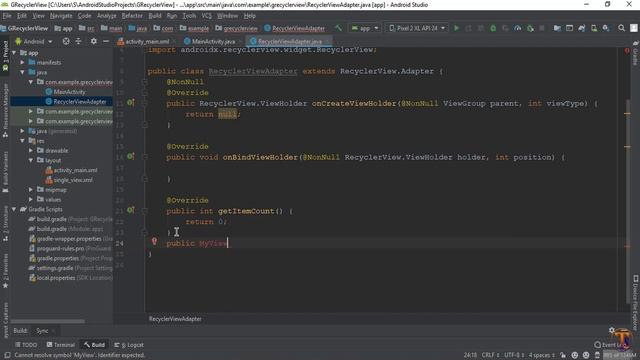Toggle Gradle tool window on right stripe
This screenshot has height=360, width=640.
click(635, 53)
